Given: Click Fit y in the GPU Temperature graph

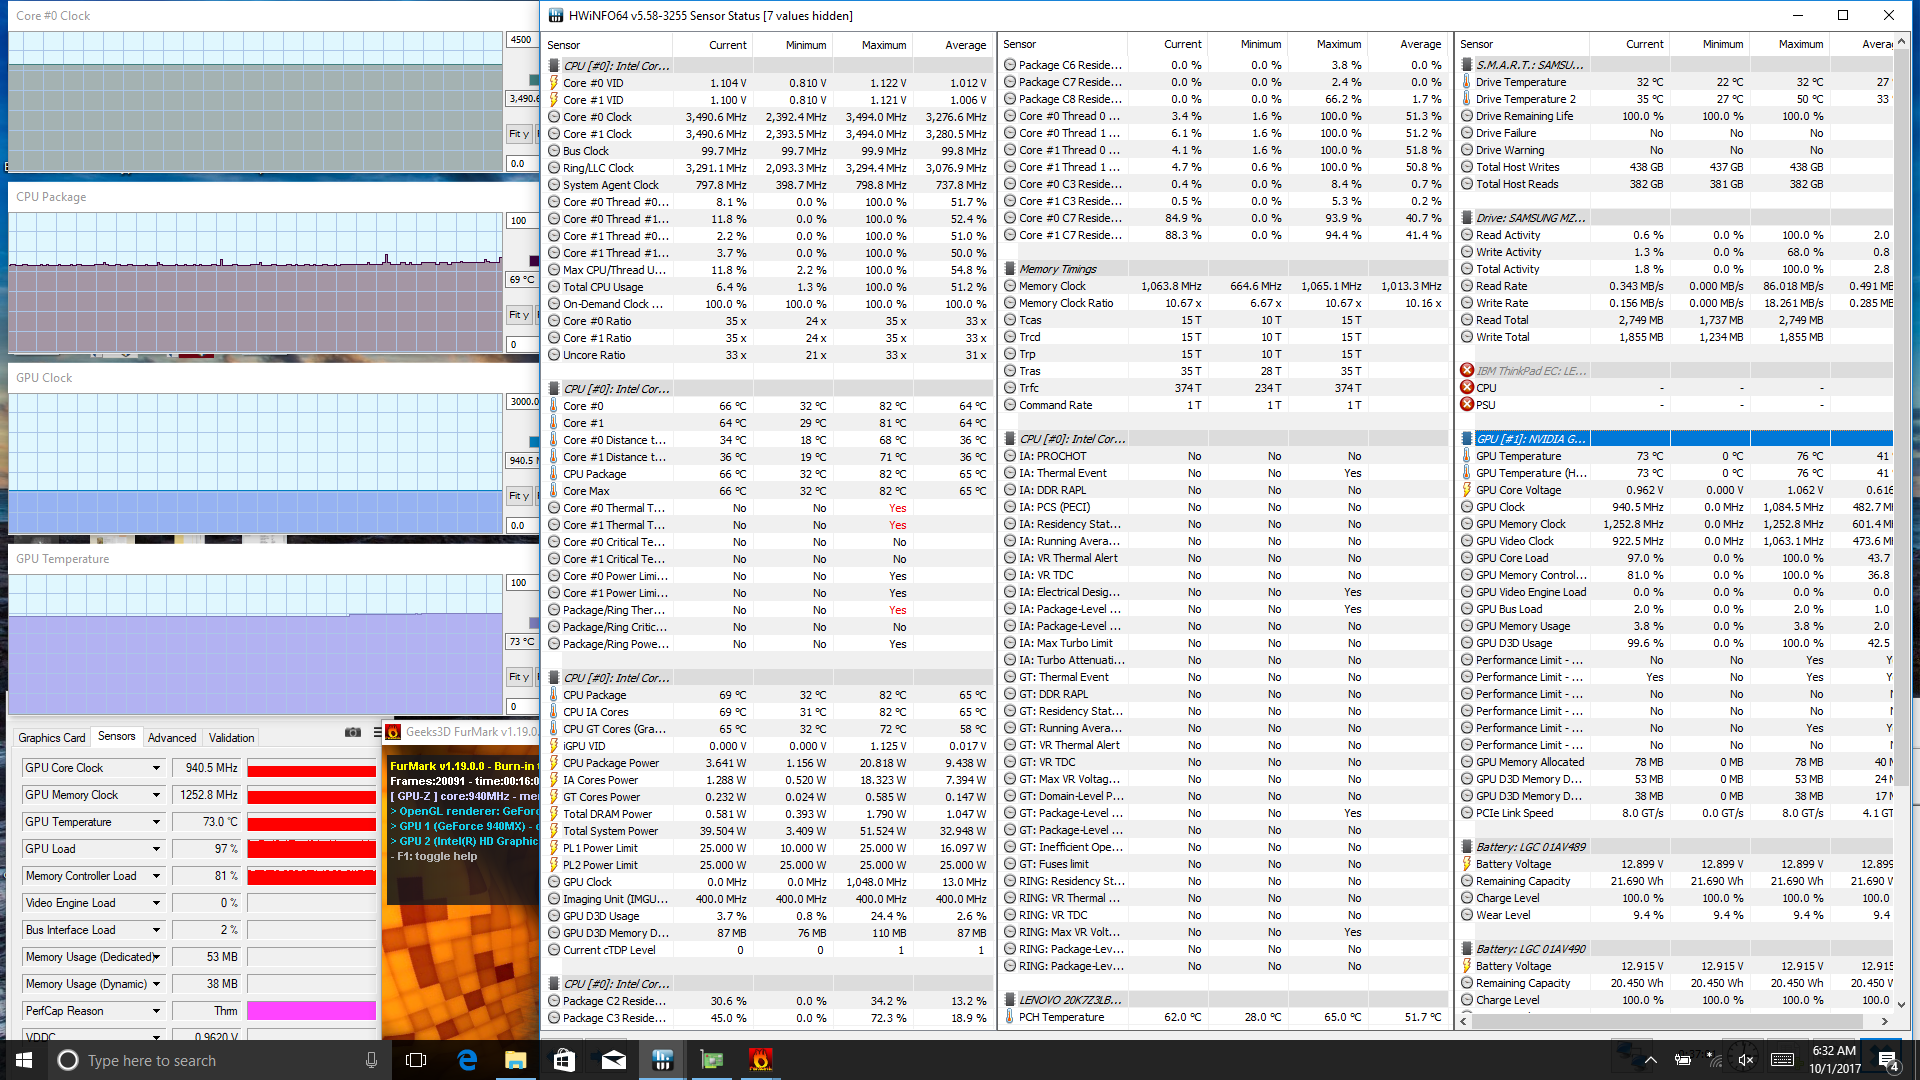Looking at the screenshot, I should pyautogui.click(x=519, y=676).
